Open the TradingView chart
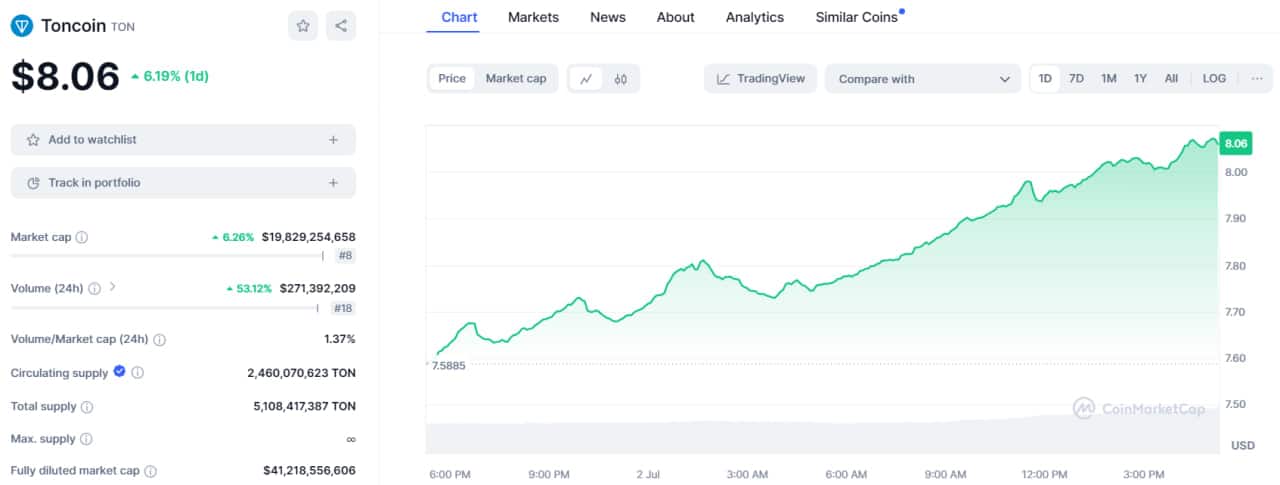This screenshot has width=1280, height=485. pos(761,79)
